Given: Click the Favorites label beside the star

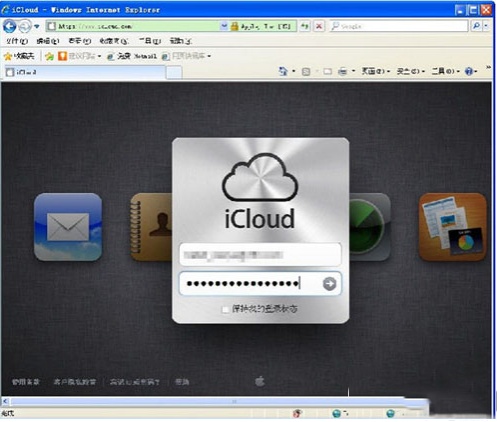Looking at the screenshot, I should [x=24, y=56].
